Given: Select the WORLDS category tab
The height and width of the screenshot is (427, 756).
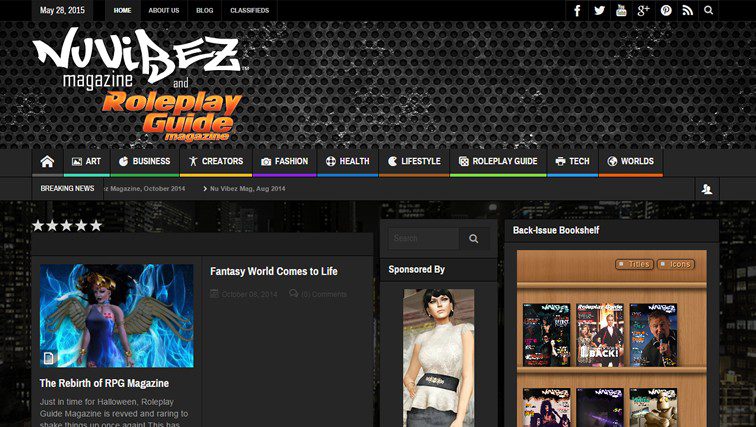Looking at the screenshot, I should point(631,161).
